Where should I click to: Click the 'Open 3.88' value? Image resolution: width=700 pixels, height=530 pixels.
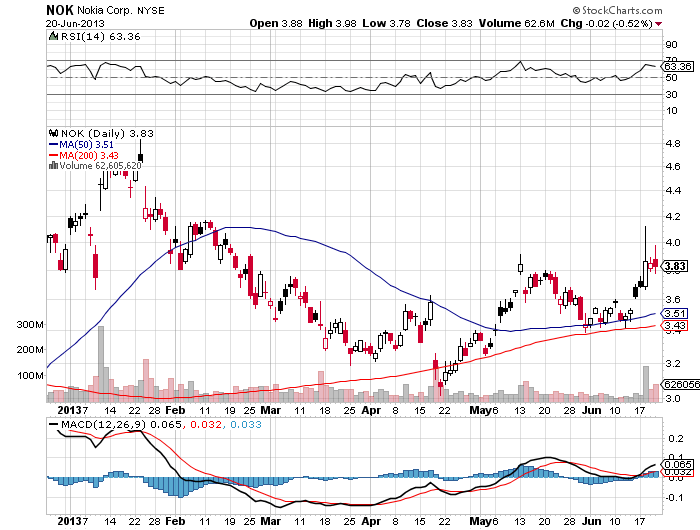[x=275, y=24]
